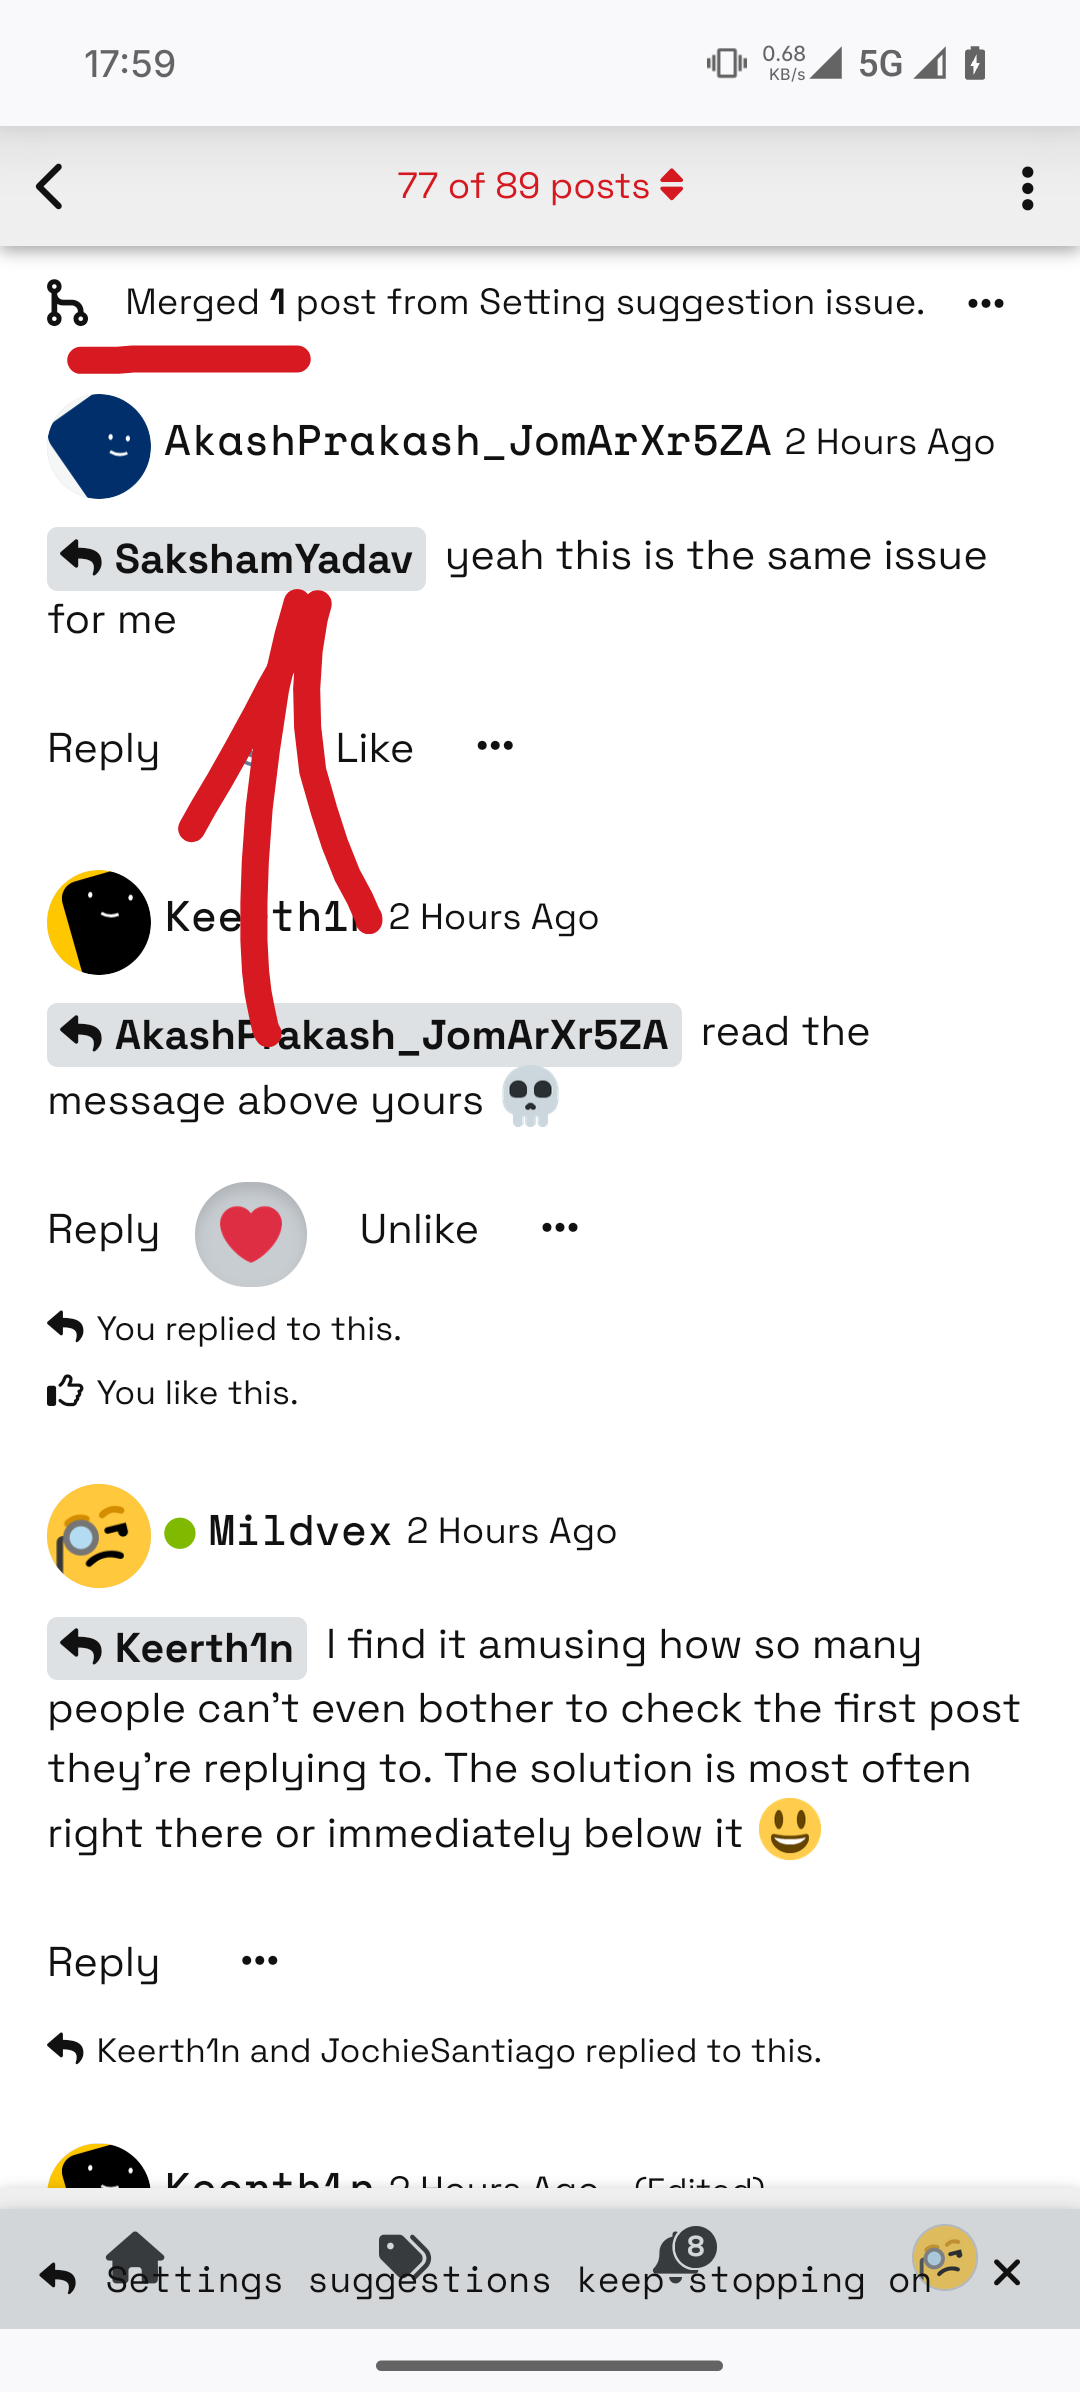This screenshot has width=1080, height=2392.
Task: Like AkashPrakash's post
Action: point(374,748)
